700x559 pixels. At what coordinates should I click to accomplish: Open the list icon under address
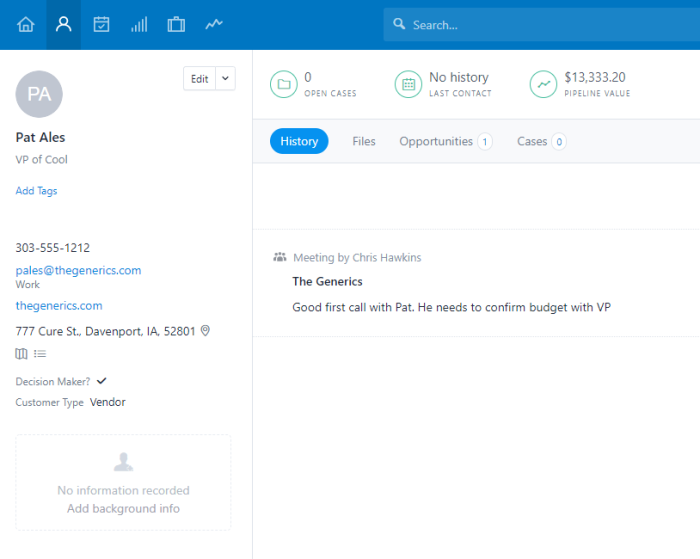pos(40,354)
